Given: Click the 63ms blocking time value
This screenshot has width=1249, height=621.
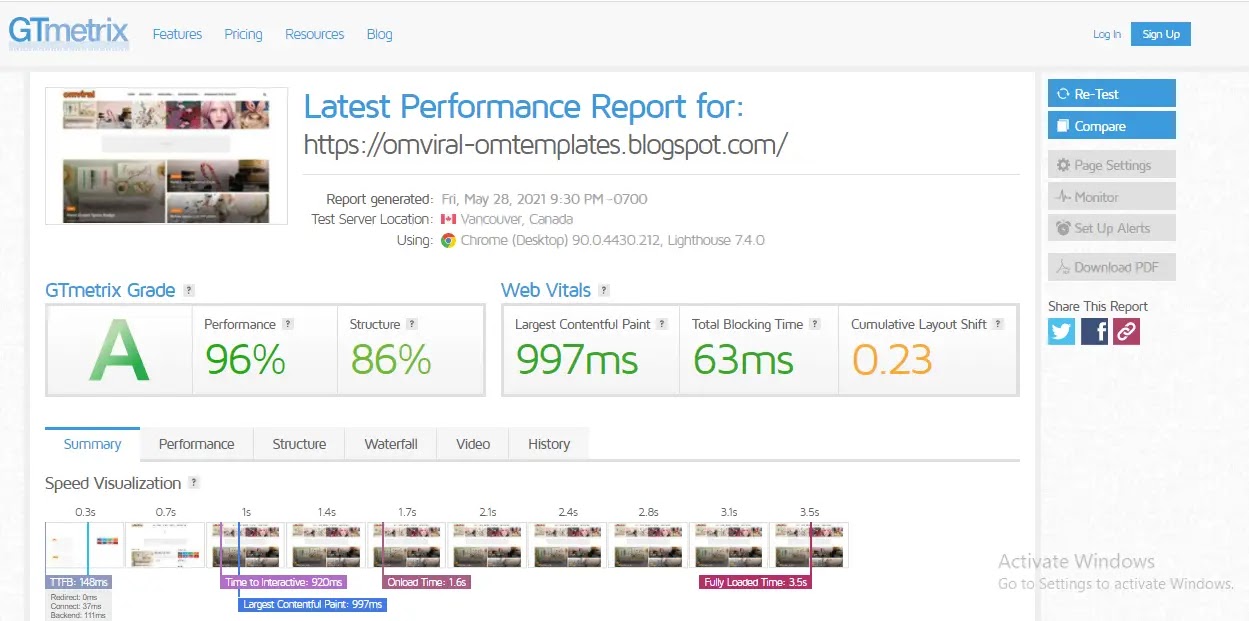Looking at the screenshot, I should (x=744, y=360).
